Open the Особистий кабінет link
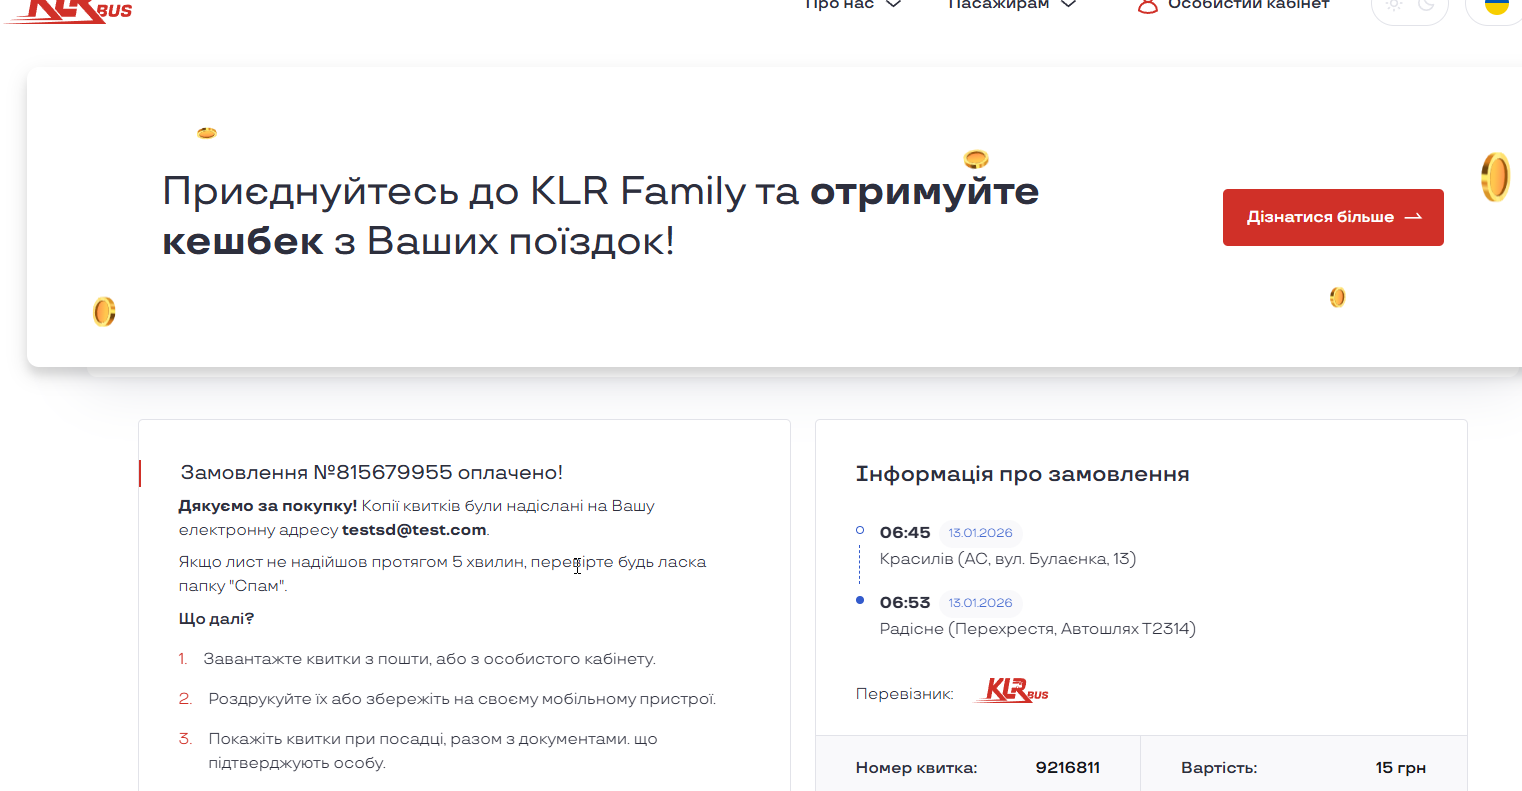 1249,5
